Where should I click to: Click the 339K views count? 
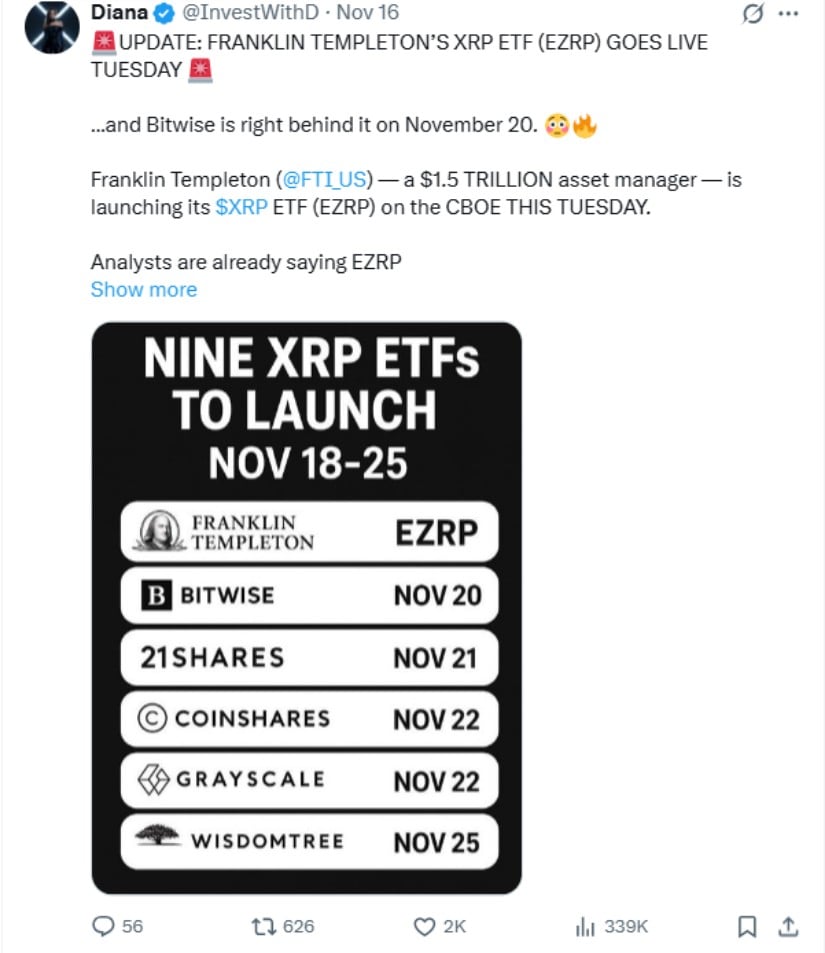626,927
